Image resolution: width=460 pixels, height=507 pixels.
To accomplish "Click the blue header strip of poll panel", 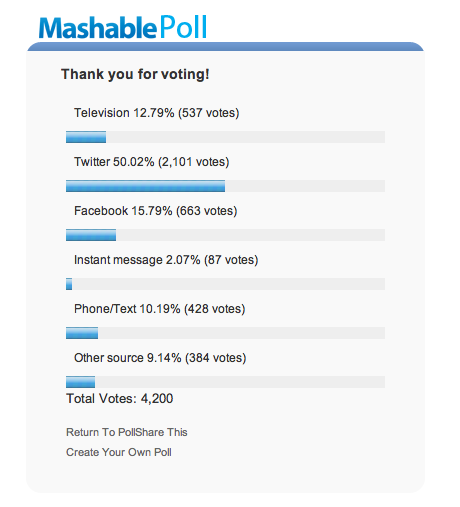I will click(225, 47).
